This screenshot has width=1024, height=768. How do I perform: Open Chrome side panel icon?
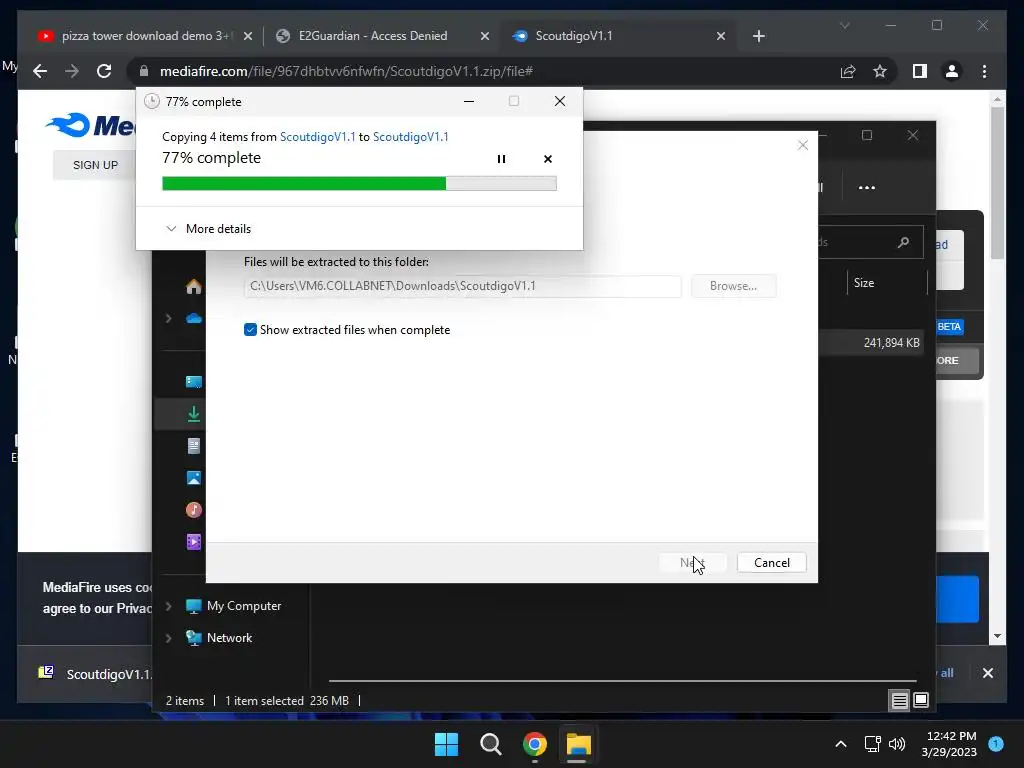920,71
